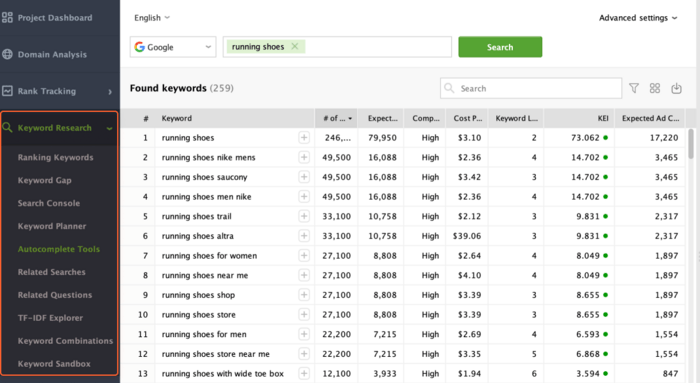Screen dimensions: 700x383
Task: Expand the Rank Tracking submenu arrow
Action: pyautogui.click(x=110, y=92)
